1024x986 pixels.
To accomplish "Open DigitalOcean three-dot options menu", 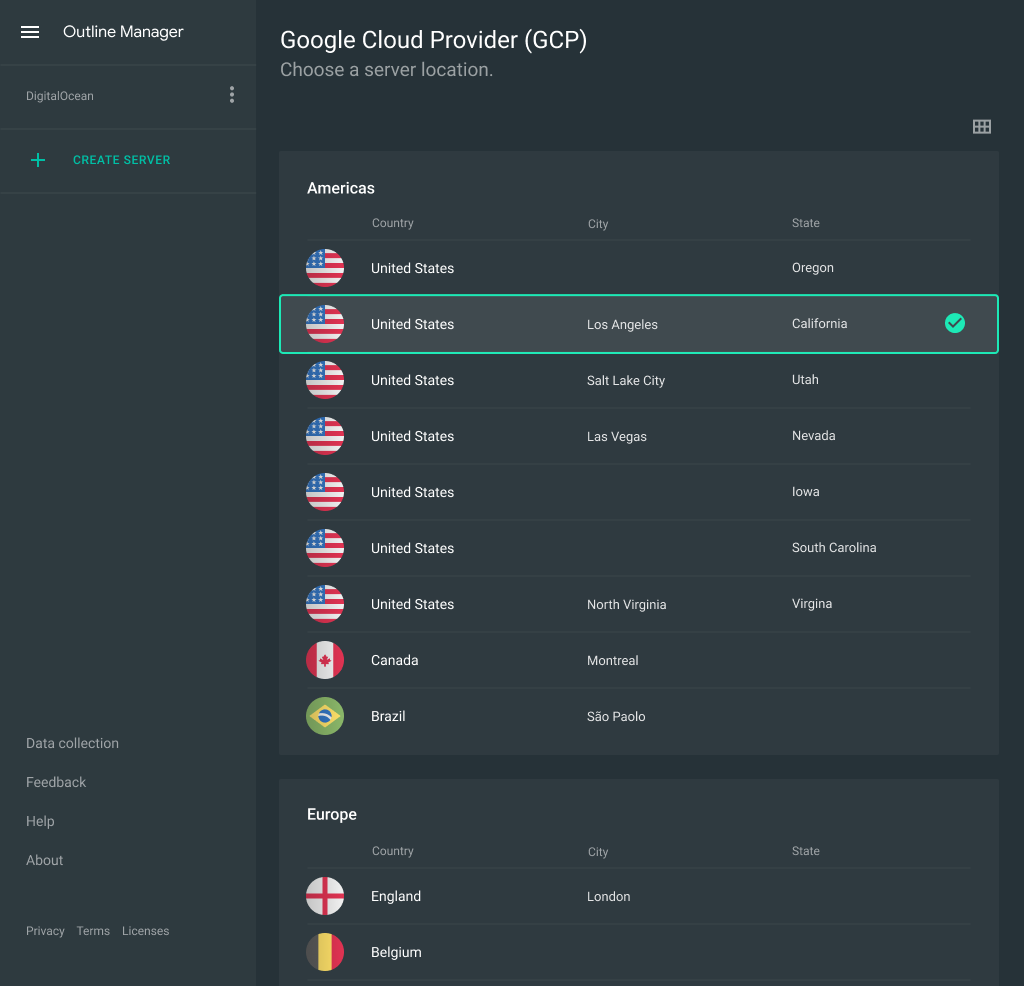I will tap(232, 95).
